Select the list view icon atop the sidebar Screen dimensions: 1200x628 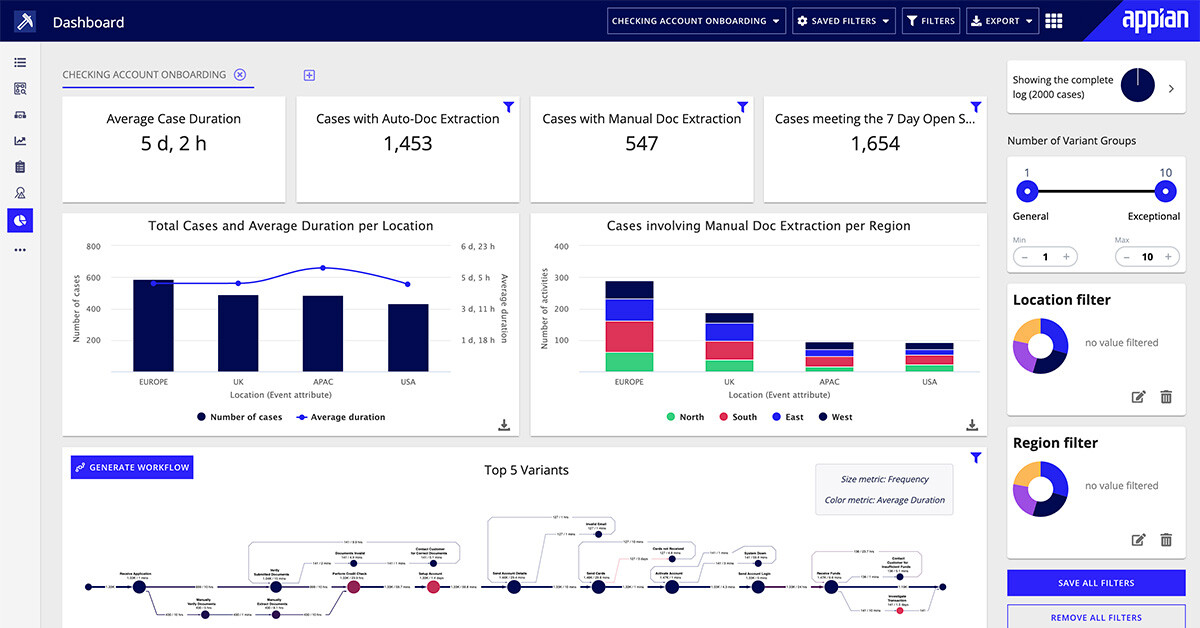coord(20,62)
